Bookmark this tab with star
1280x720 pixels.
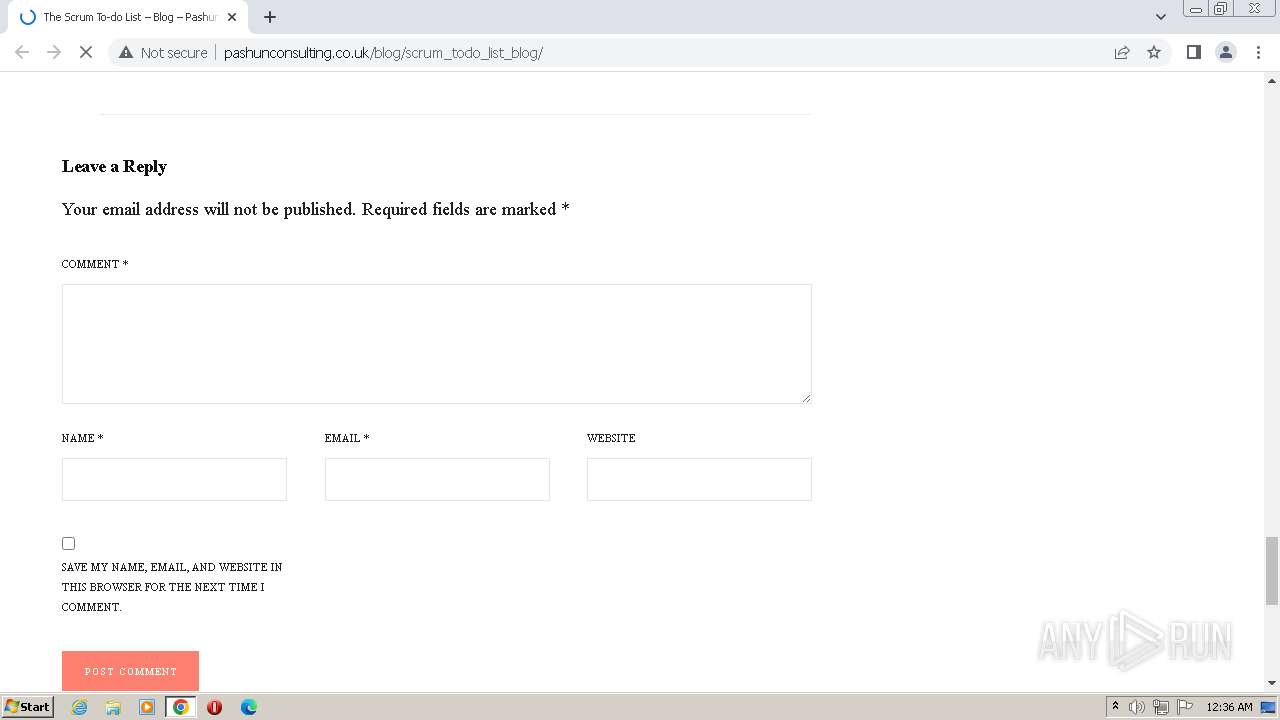tap(1154, 52)
